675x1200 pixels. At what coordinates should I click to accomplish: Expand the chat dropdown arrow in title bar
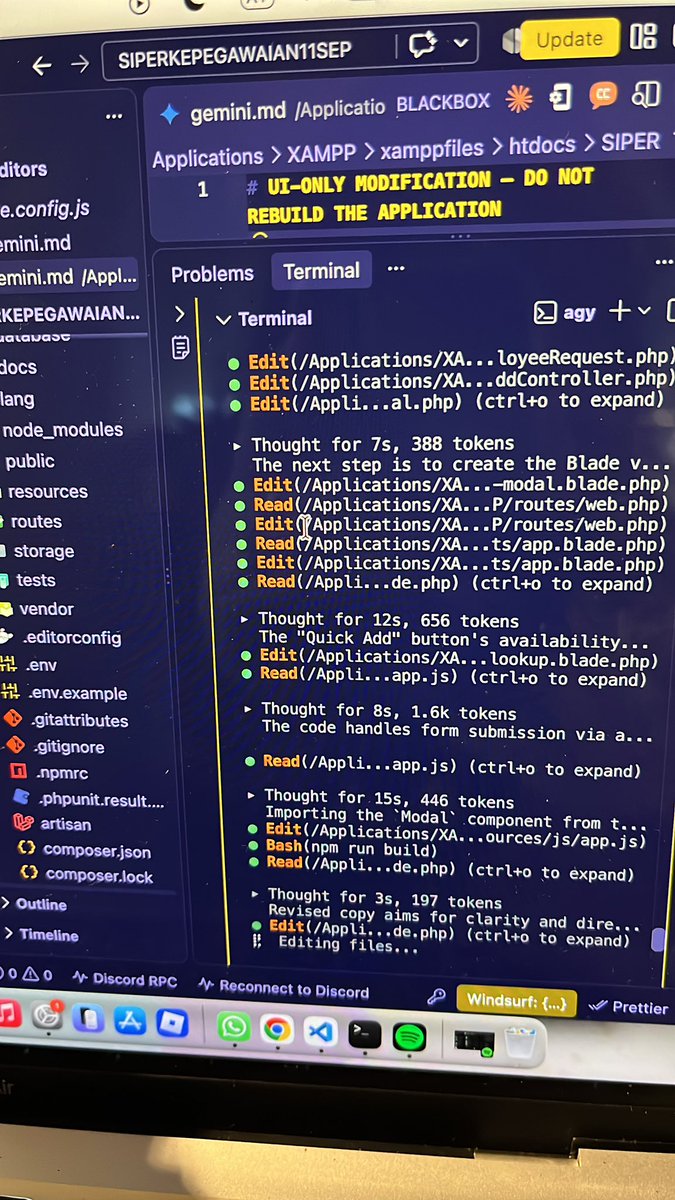[x=459, y=43]
